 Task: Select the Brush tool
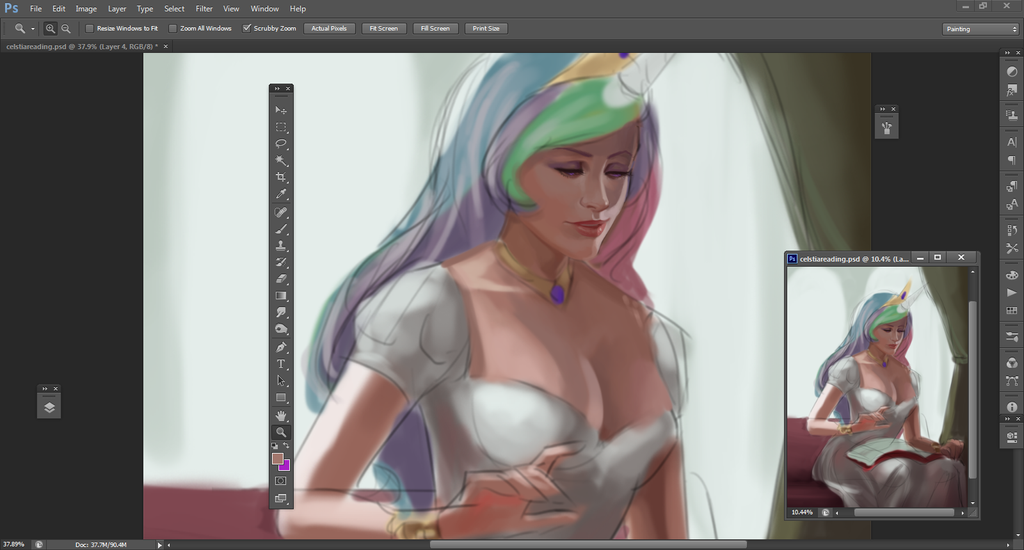(281, 229)
